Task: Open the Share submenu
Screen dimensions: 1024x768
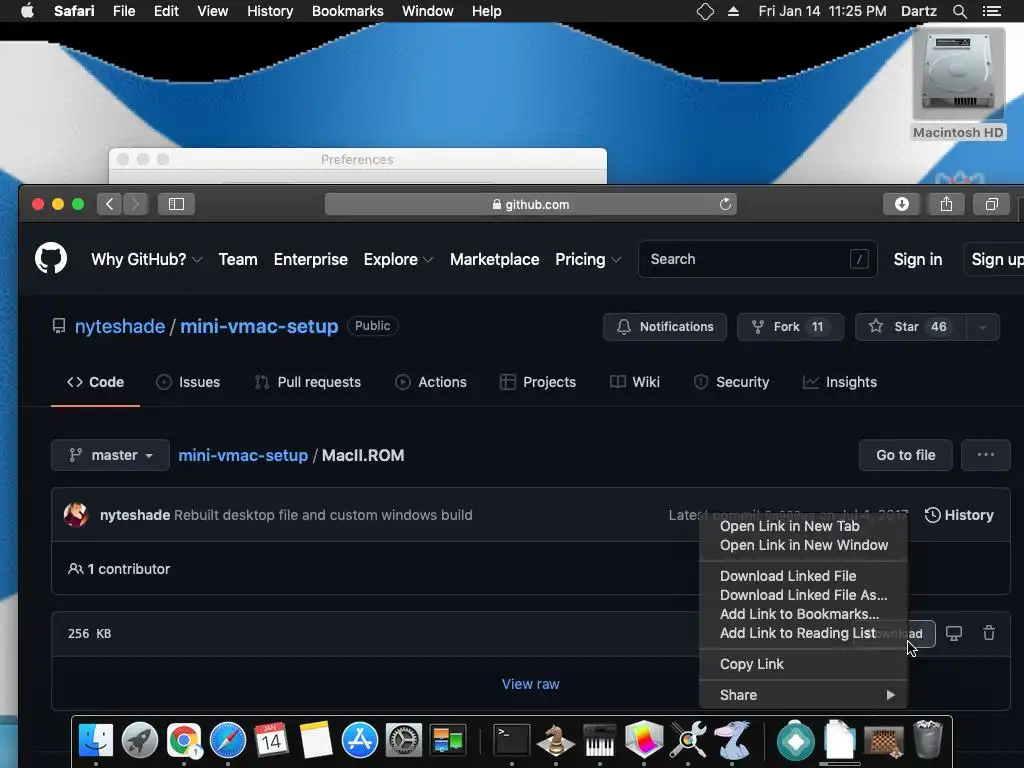Action: (x=803, y=695)
